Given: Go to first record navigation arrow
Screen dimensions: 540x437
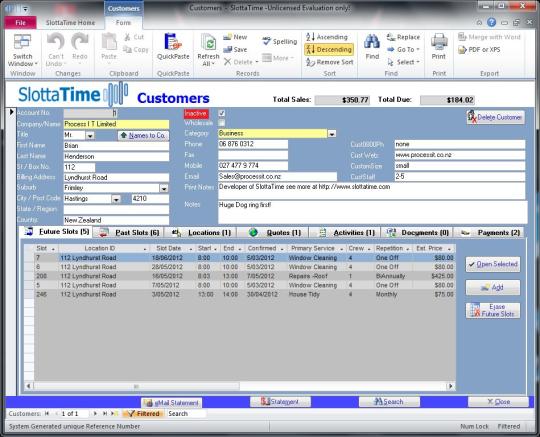Looking at the screenshot, I should 47,414.
